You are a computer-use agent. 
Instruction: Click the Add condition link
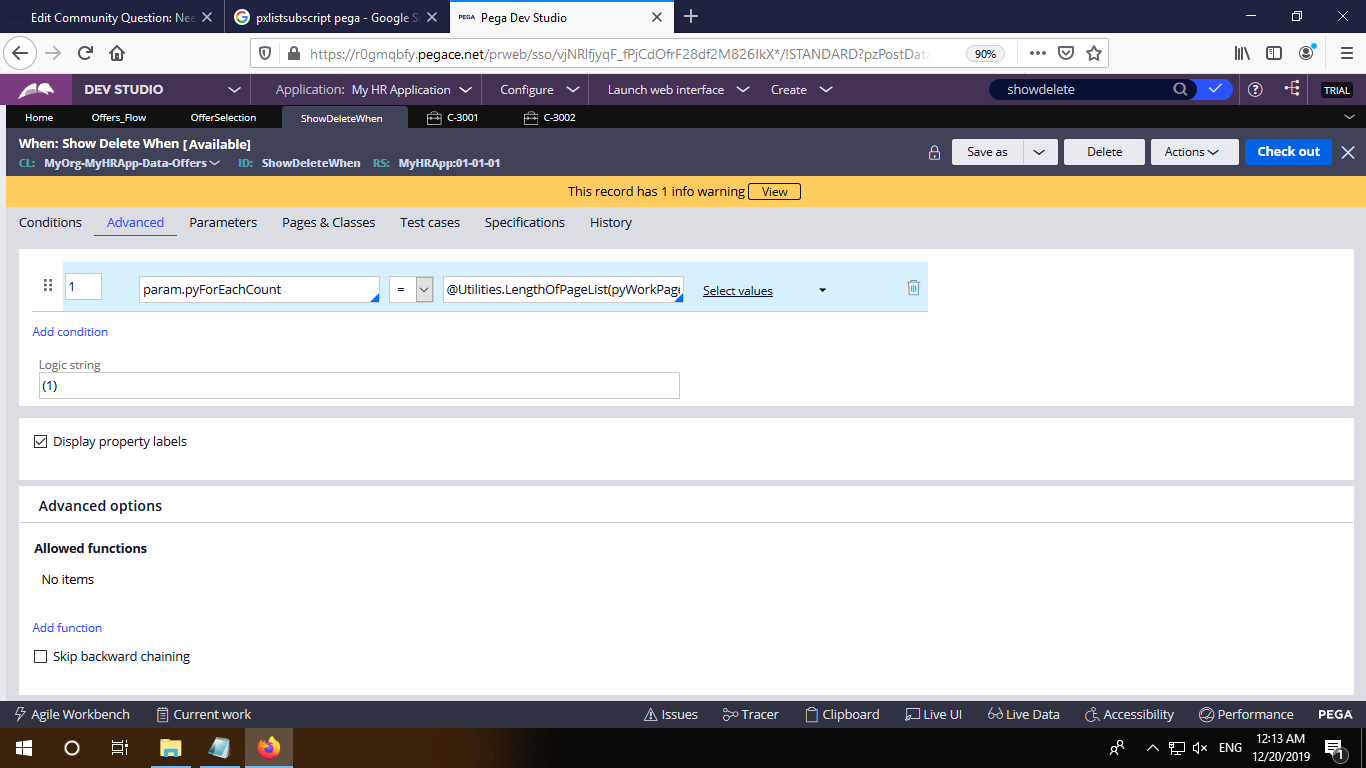click(70, 332)
